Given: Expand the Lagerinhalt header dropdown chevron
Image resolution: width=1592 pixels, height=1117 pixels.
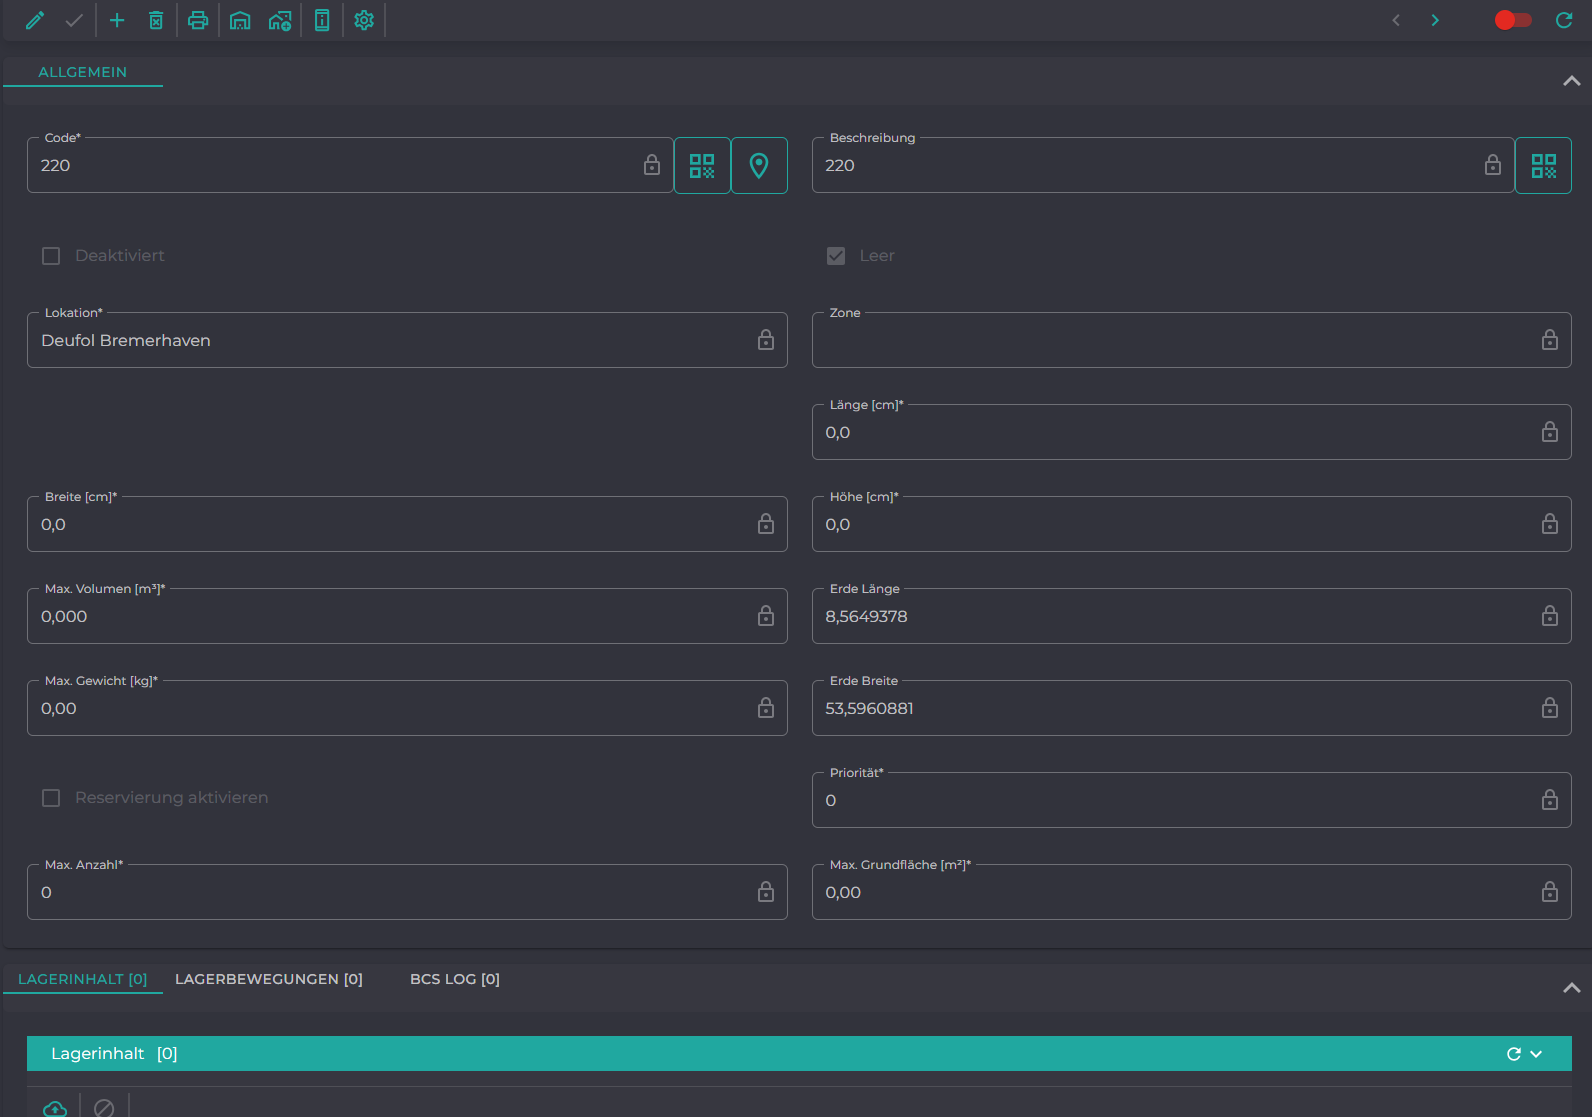Looking at the screenshot, I should tap(1536, 1054).
